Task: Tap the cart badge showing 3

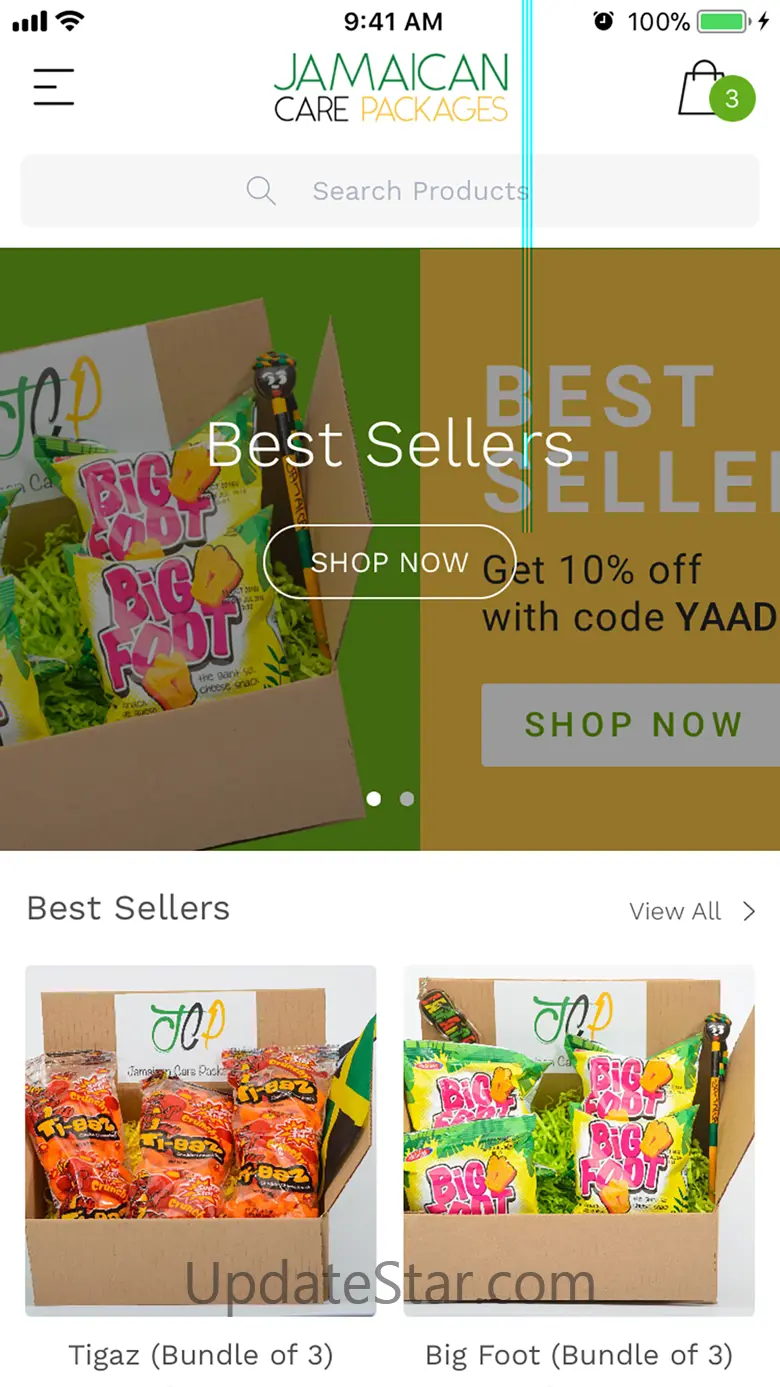Action: tap(732, 98)
